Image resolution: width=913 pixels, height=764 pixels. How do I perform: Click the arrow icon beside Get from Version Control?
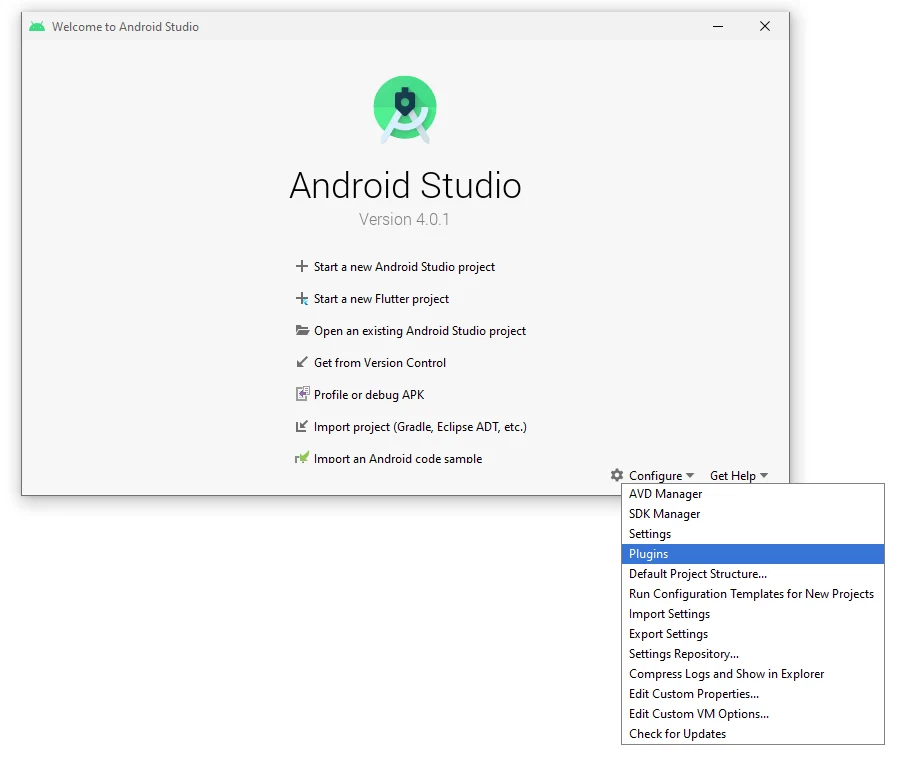click(x=302, y=362)
